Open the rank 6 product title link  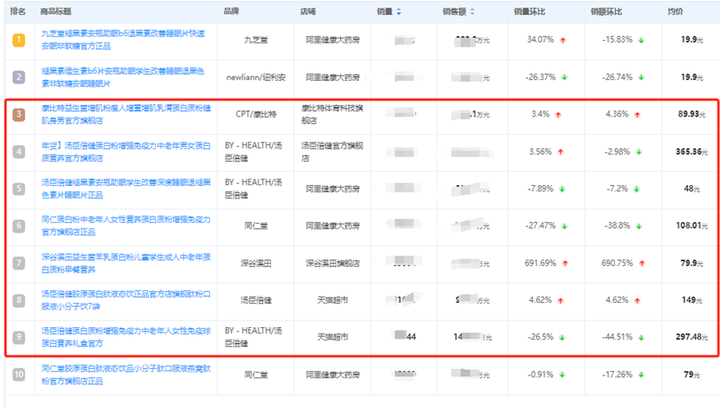(x=126, y=226)
